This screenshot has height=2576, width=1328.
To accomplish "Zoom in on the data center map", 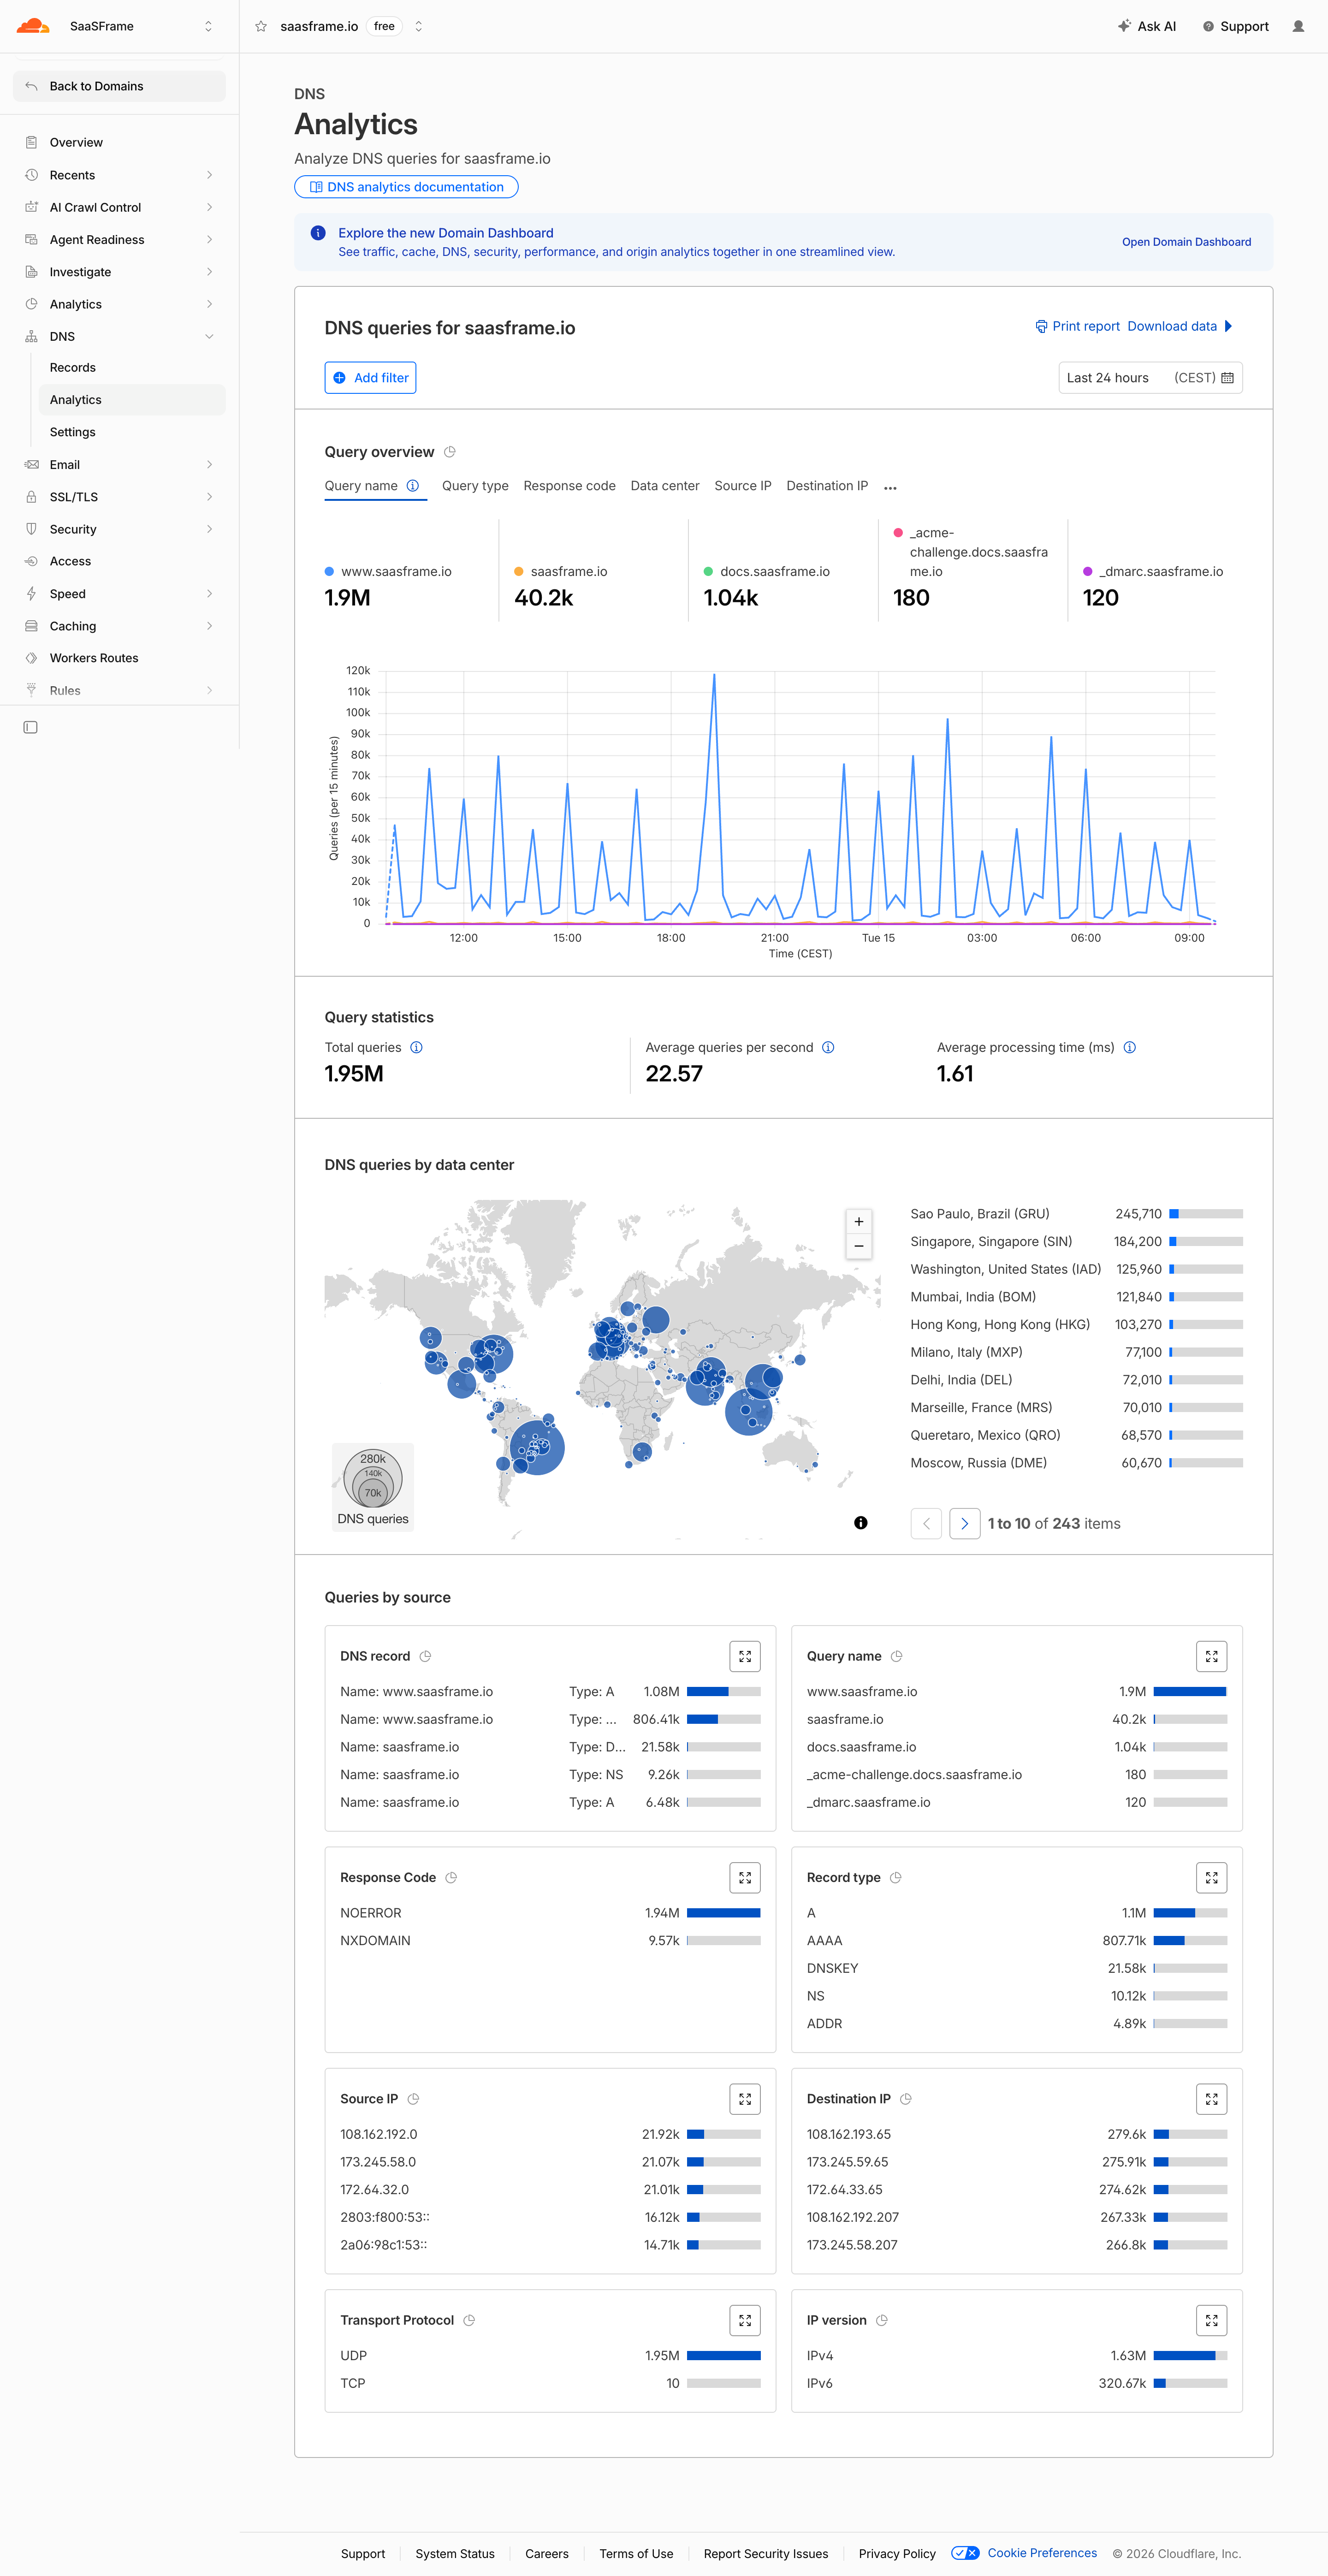I will [858, 1222].
